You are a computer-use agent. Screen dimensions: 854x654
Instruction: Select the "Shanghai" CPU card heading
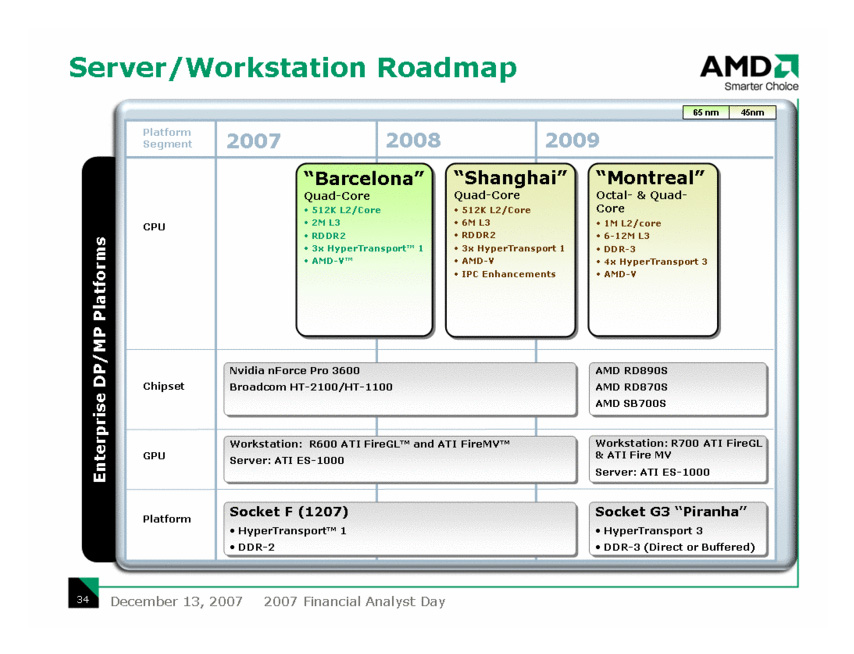tap(510, 178)
